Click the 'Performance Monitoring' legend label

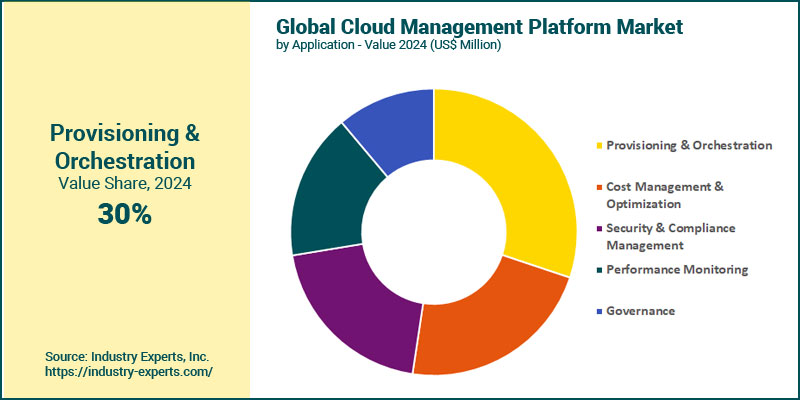[x=677, y=269]
